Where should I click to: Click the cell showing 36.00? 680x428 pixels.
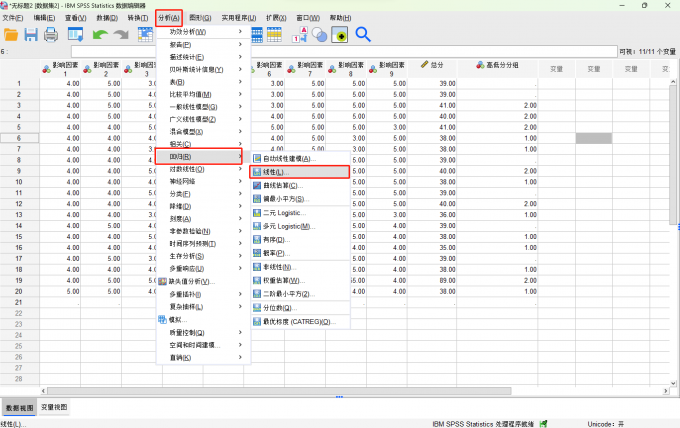tap(432, 215)
